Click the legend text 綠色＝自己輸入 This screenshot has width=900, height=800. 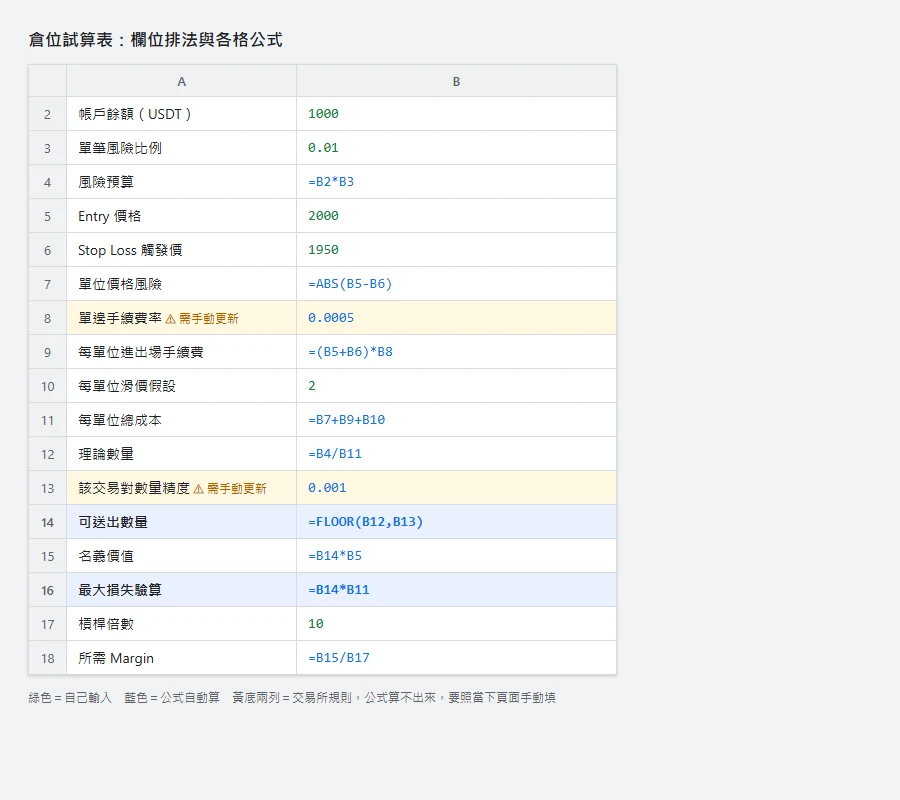pos(70,697)
